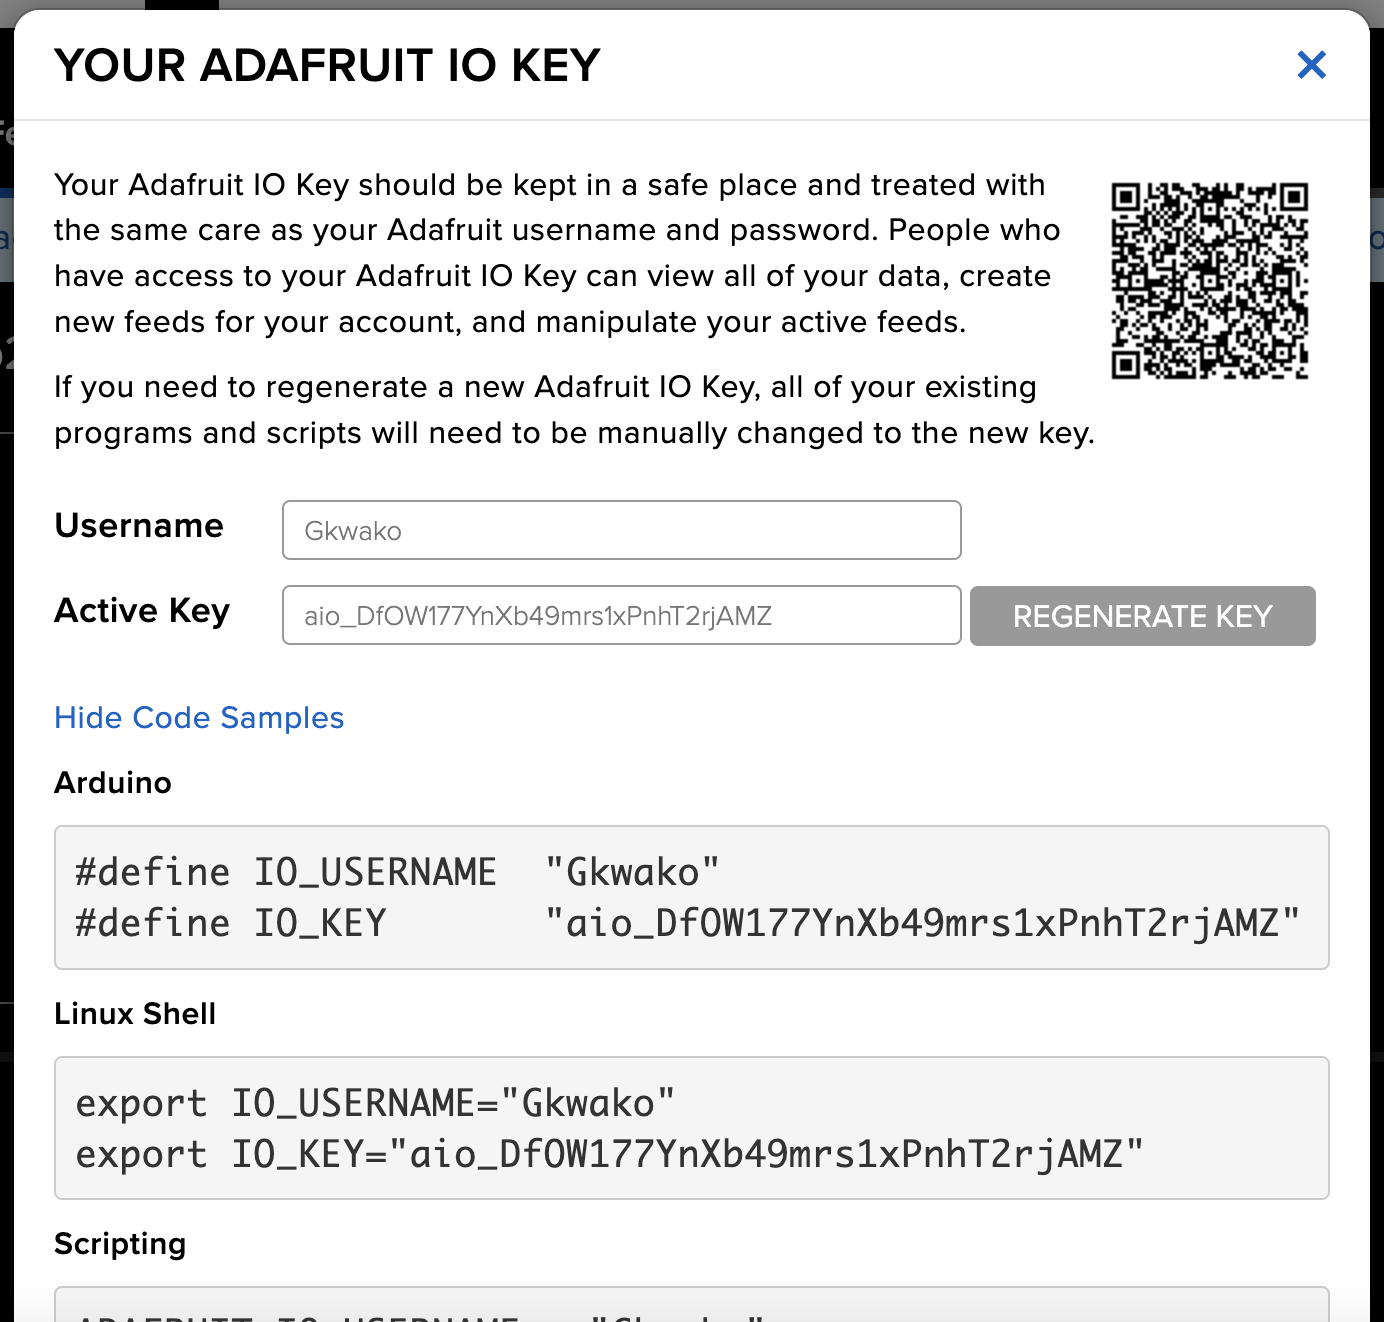Select the export IO_USERNAME line
This screenshot has width=1384, height=1322.
[x=374, y=1102]
